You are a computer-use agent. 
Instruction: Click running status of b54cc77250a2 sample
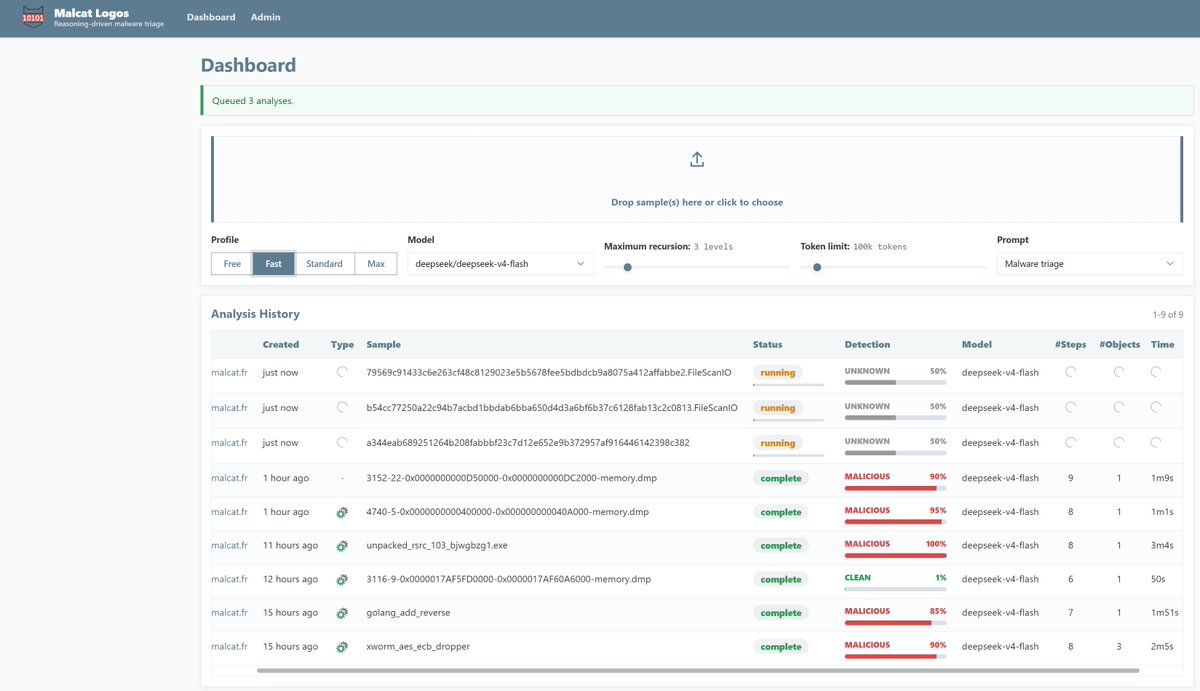778,408
